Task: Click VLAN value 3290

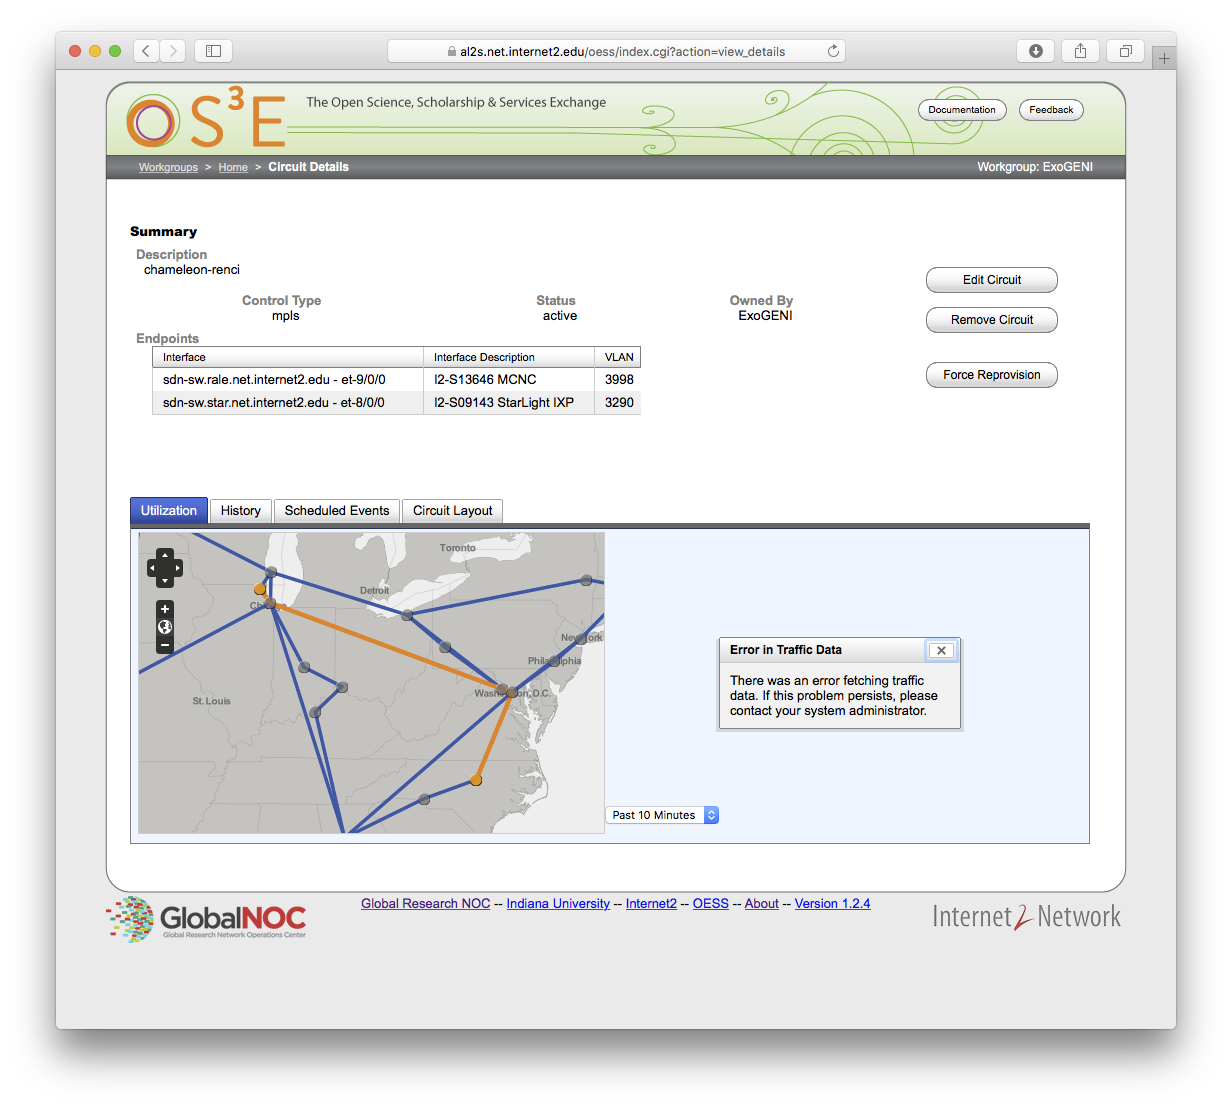Action: (x=619, y=403)
